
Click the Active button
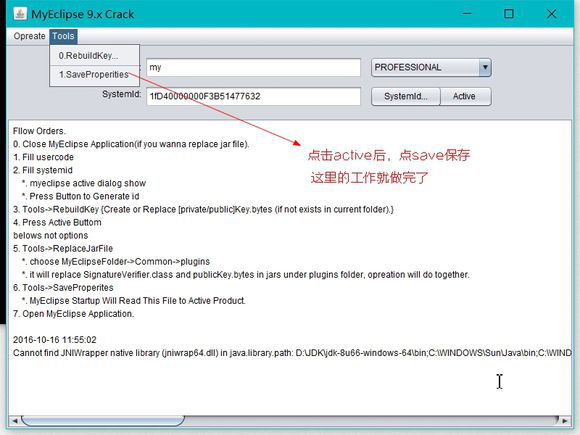(x=466, y=97)
